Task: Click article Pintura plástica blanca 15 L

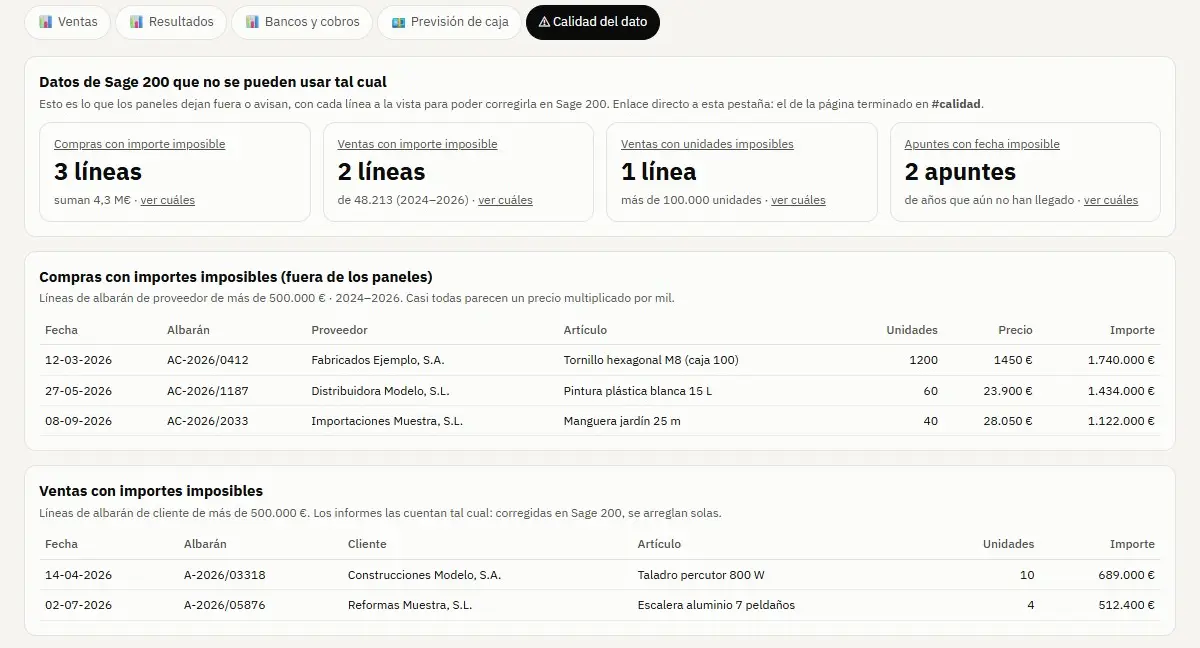Action: [x=638, y=391]
